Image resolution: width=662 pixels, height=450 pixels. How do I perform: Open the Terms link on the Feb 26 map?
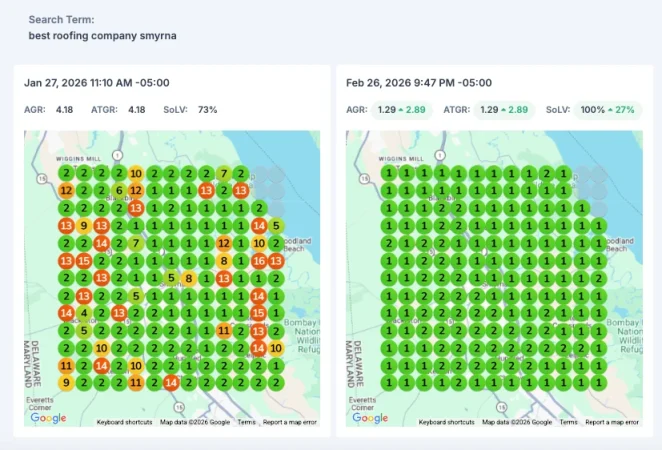568,422
